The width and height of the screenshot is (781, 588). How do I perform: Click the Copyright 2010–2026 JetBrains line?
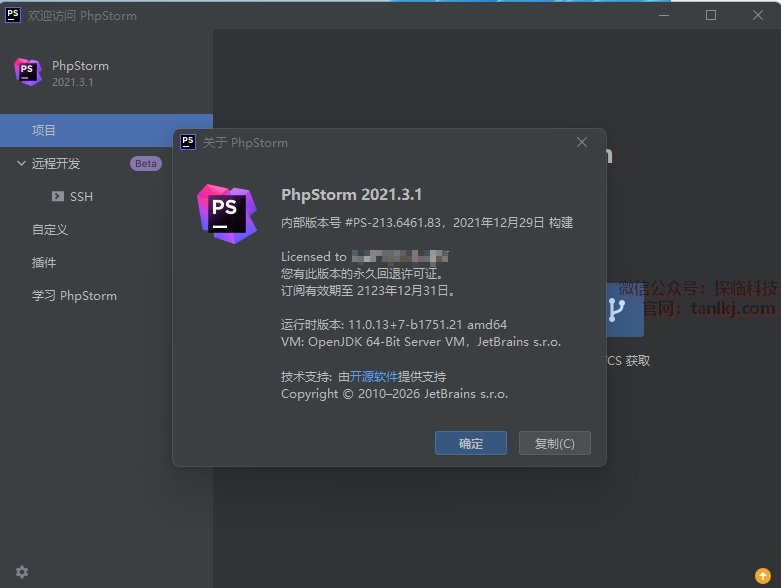tap(394, 394)
